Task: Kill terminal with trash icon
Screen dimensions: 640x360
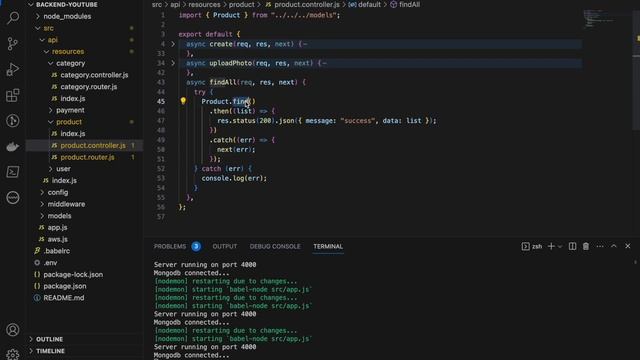Action: 586,246
